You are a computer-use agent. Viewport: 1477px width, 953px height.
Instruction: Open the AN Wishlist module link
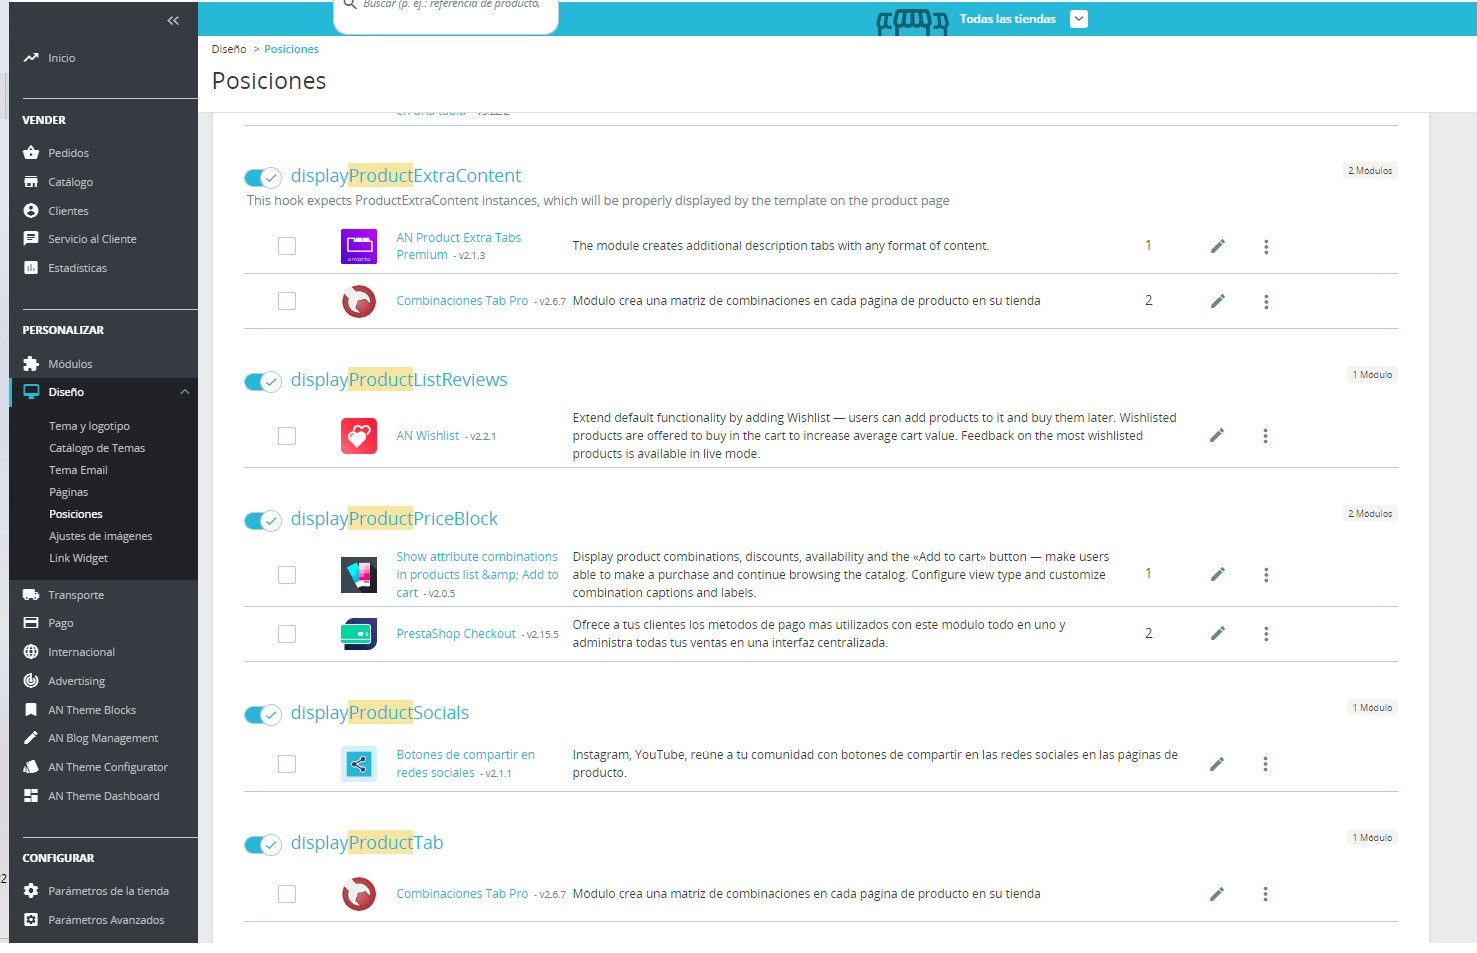click(428, 436)
